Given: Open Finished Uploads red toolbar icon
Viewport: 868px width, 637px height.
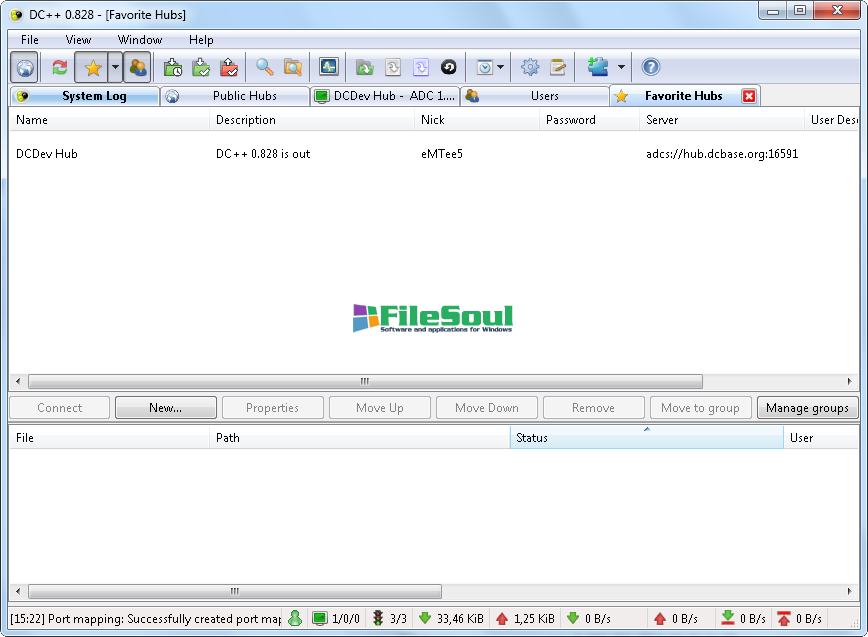Looking at the screenshot, I should point(229,68).
